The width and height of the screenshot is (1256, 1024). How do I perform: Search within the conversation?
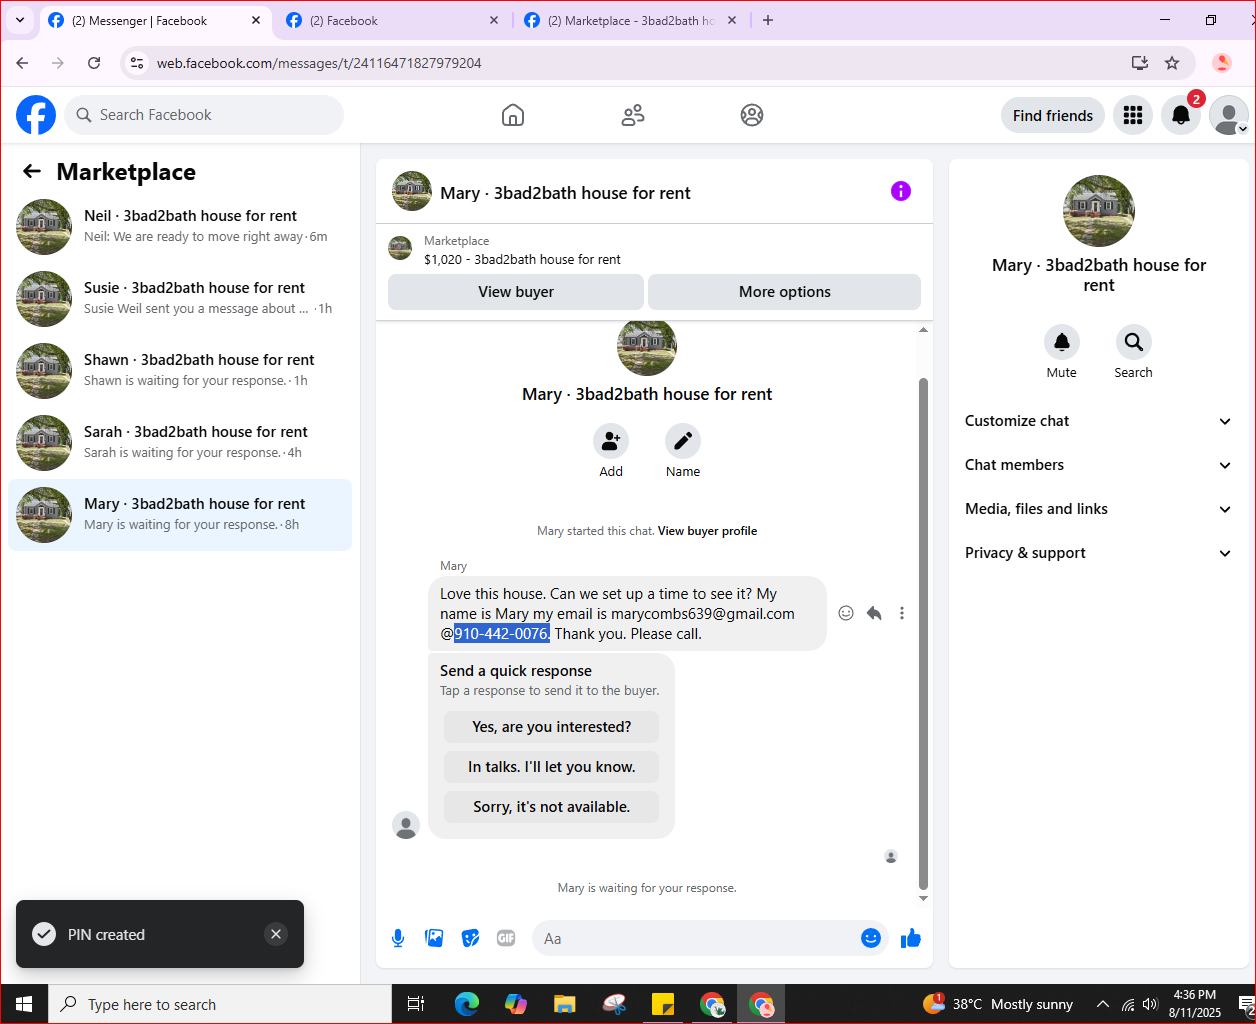[x=1134, y=342]
